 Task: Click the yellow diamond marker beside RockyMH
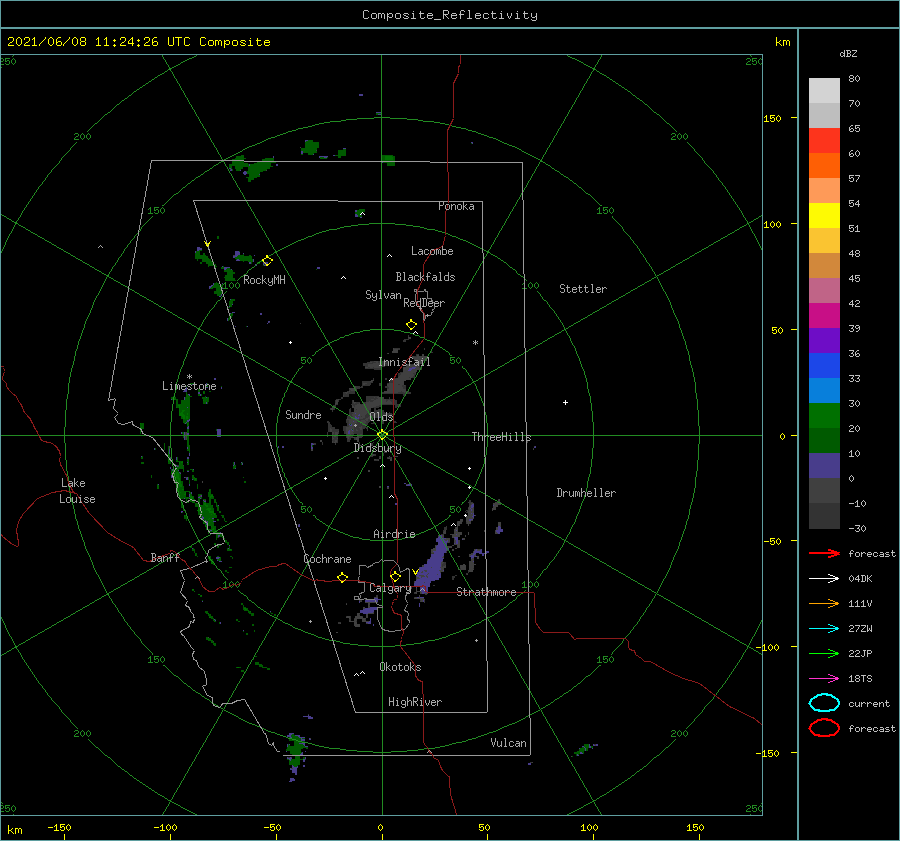pyautogui.click(x=267, y=261)
